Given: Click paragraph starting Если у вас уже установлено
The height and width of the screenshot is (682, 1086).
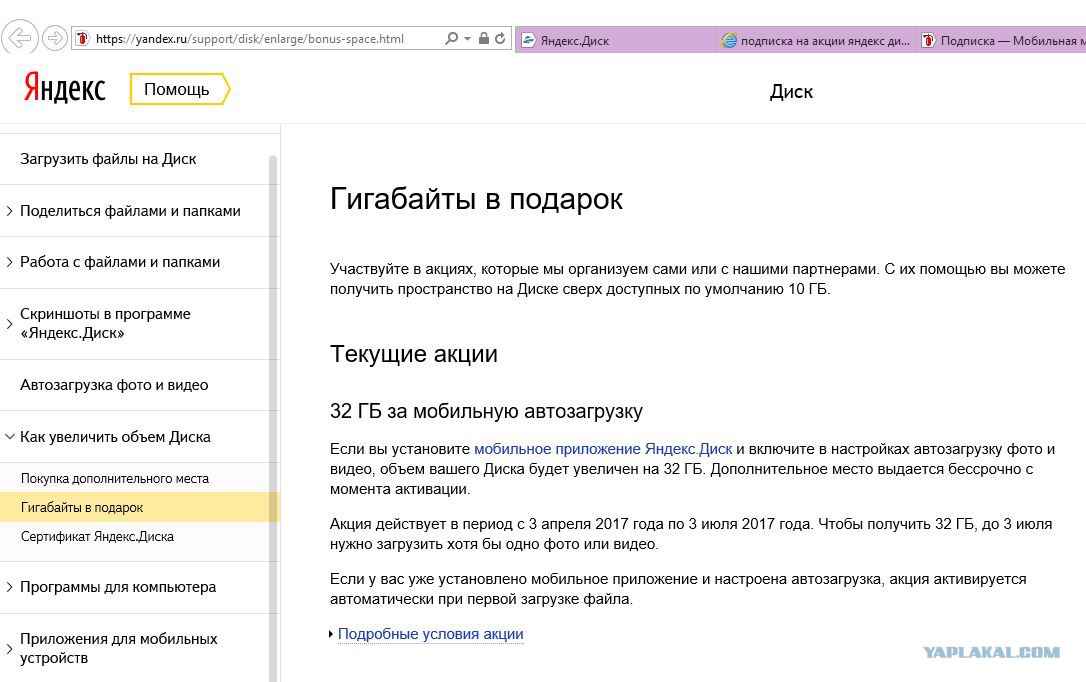Looking at the screenshot, I should pyautogui.click(x=678, y=589).
